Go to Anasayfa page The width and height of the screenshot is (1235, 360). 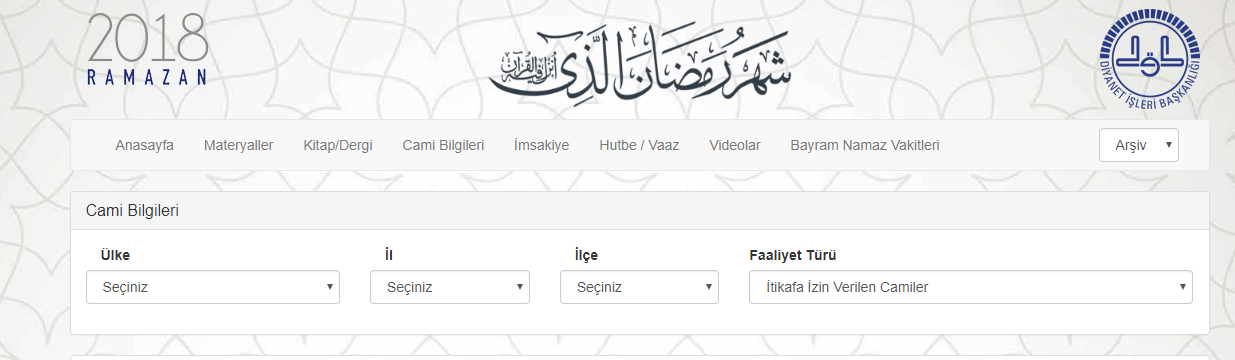point(145,145)
